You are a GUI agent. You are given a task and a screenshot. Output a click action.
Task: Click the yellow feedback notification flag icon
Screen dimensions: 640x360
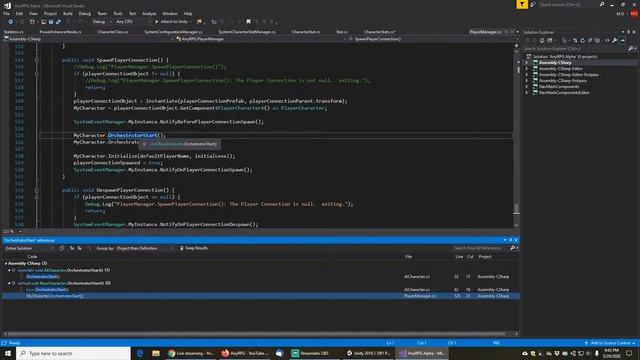[522, 4]
